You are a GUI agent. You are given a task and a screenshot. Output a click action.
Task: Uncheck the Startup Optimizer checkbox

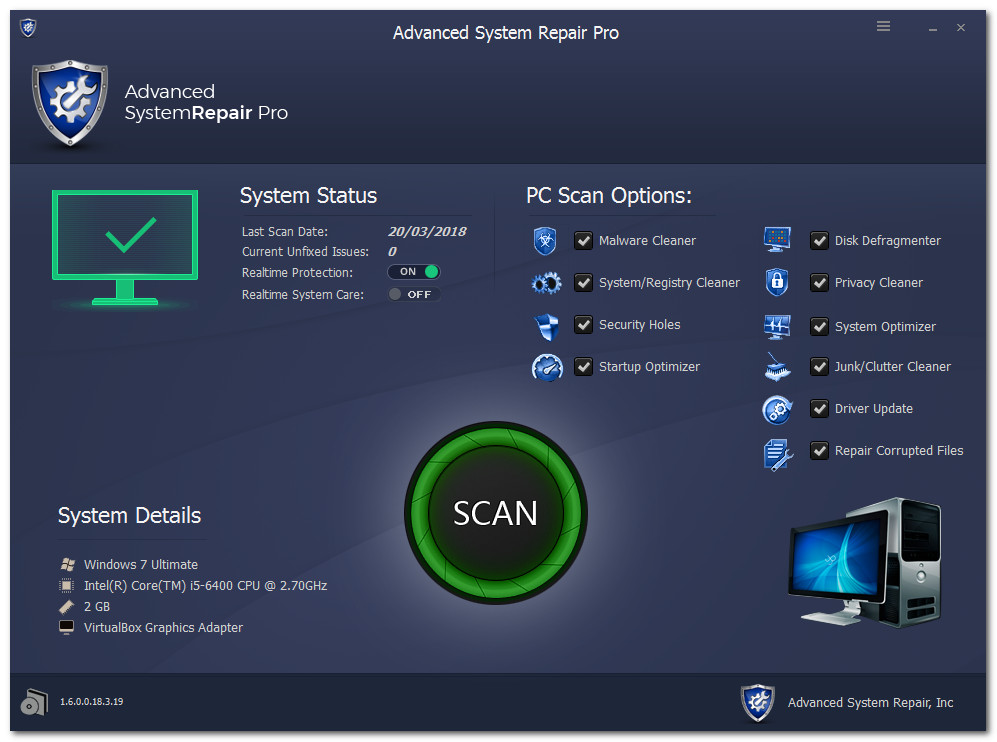click(583, 366)
